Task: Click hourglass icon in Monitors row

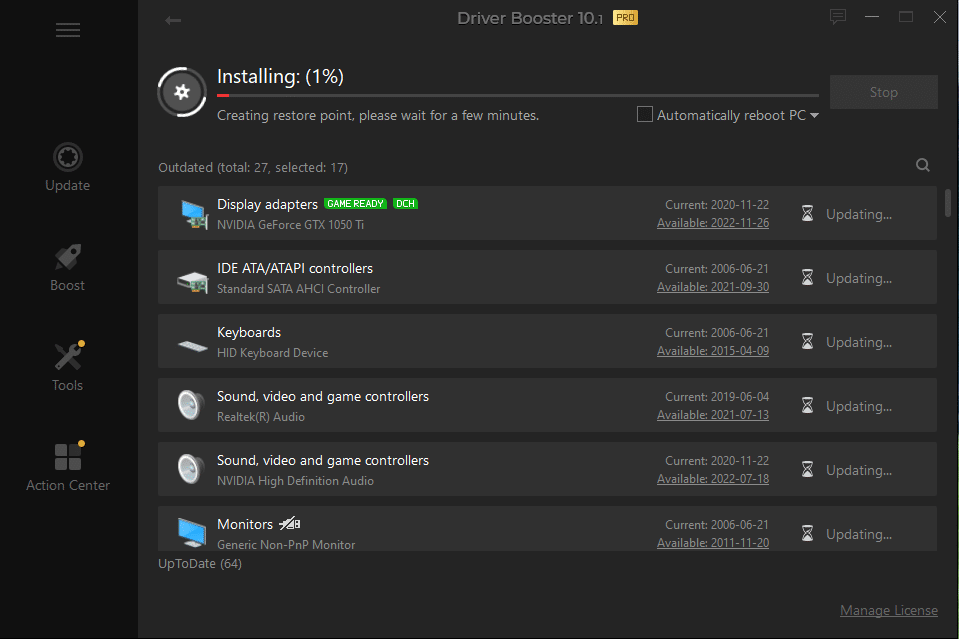Action: (x=807, y=533)
